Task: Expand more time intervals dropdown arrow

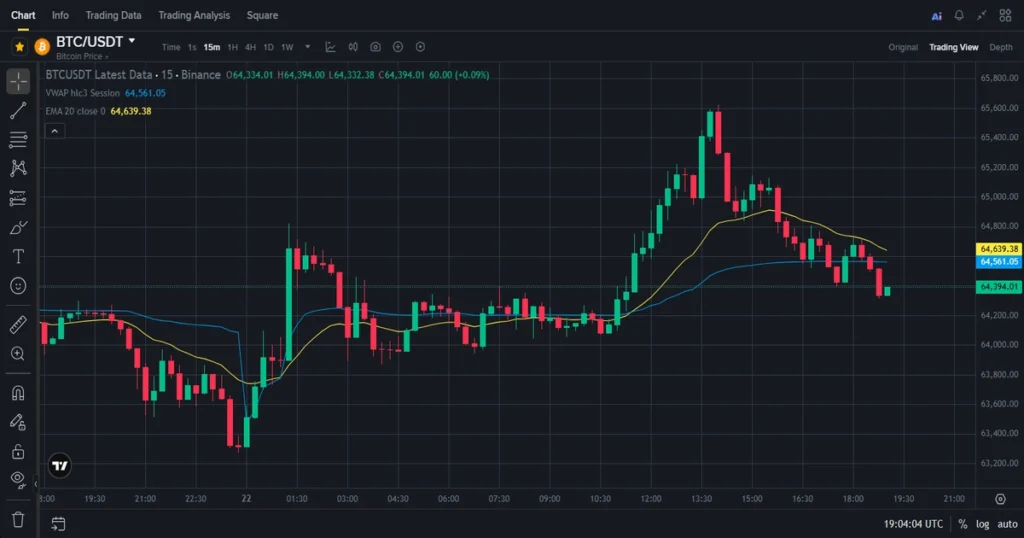Action: click(308, 47)
